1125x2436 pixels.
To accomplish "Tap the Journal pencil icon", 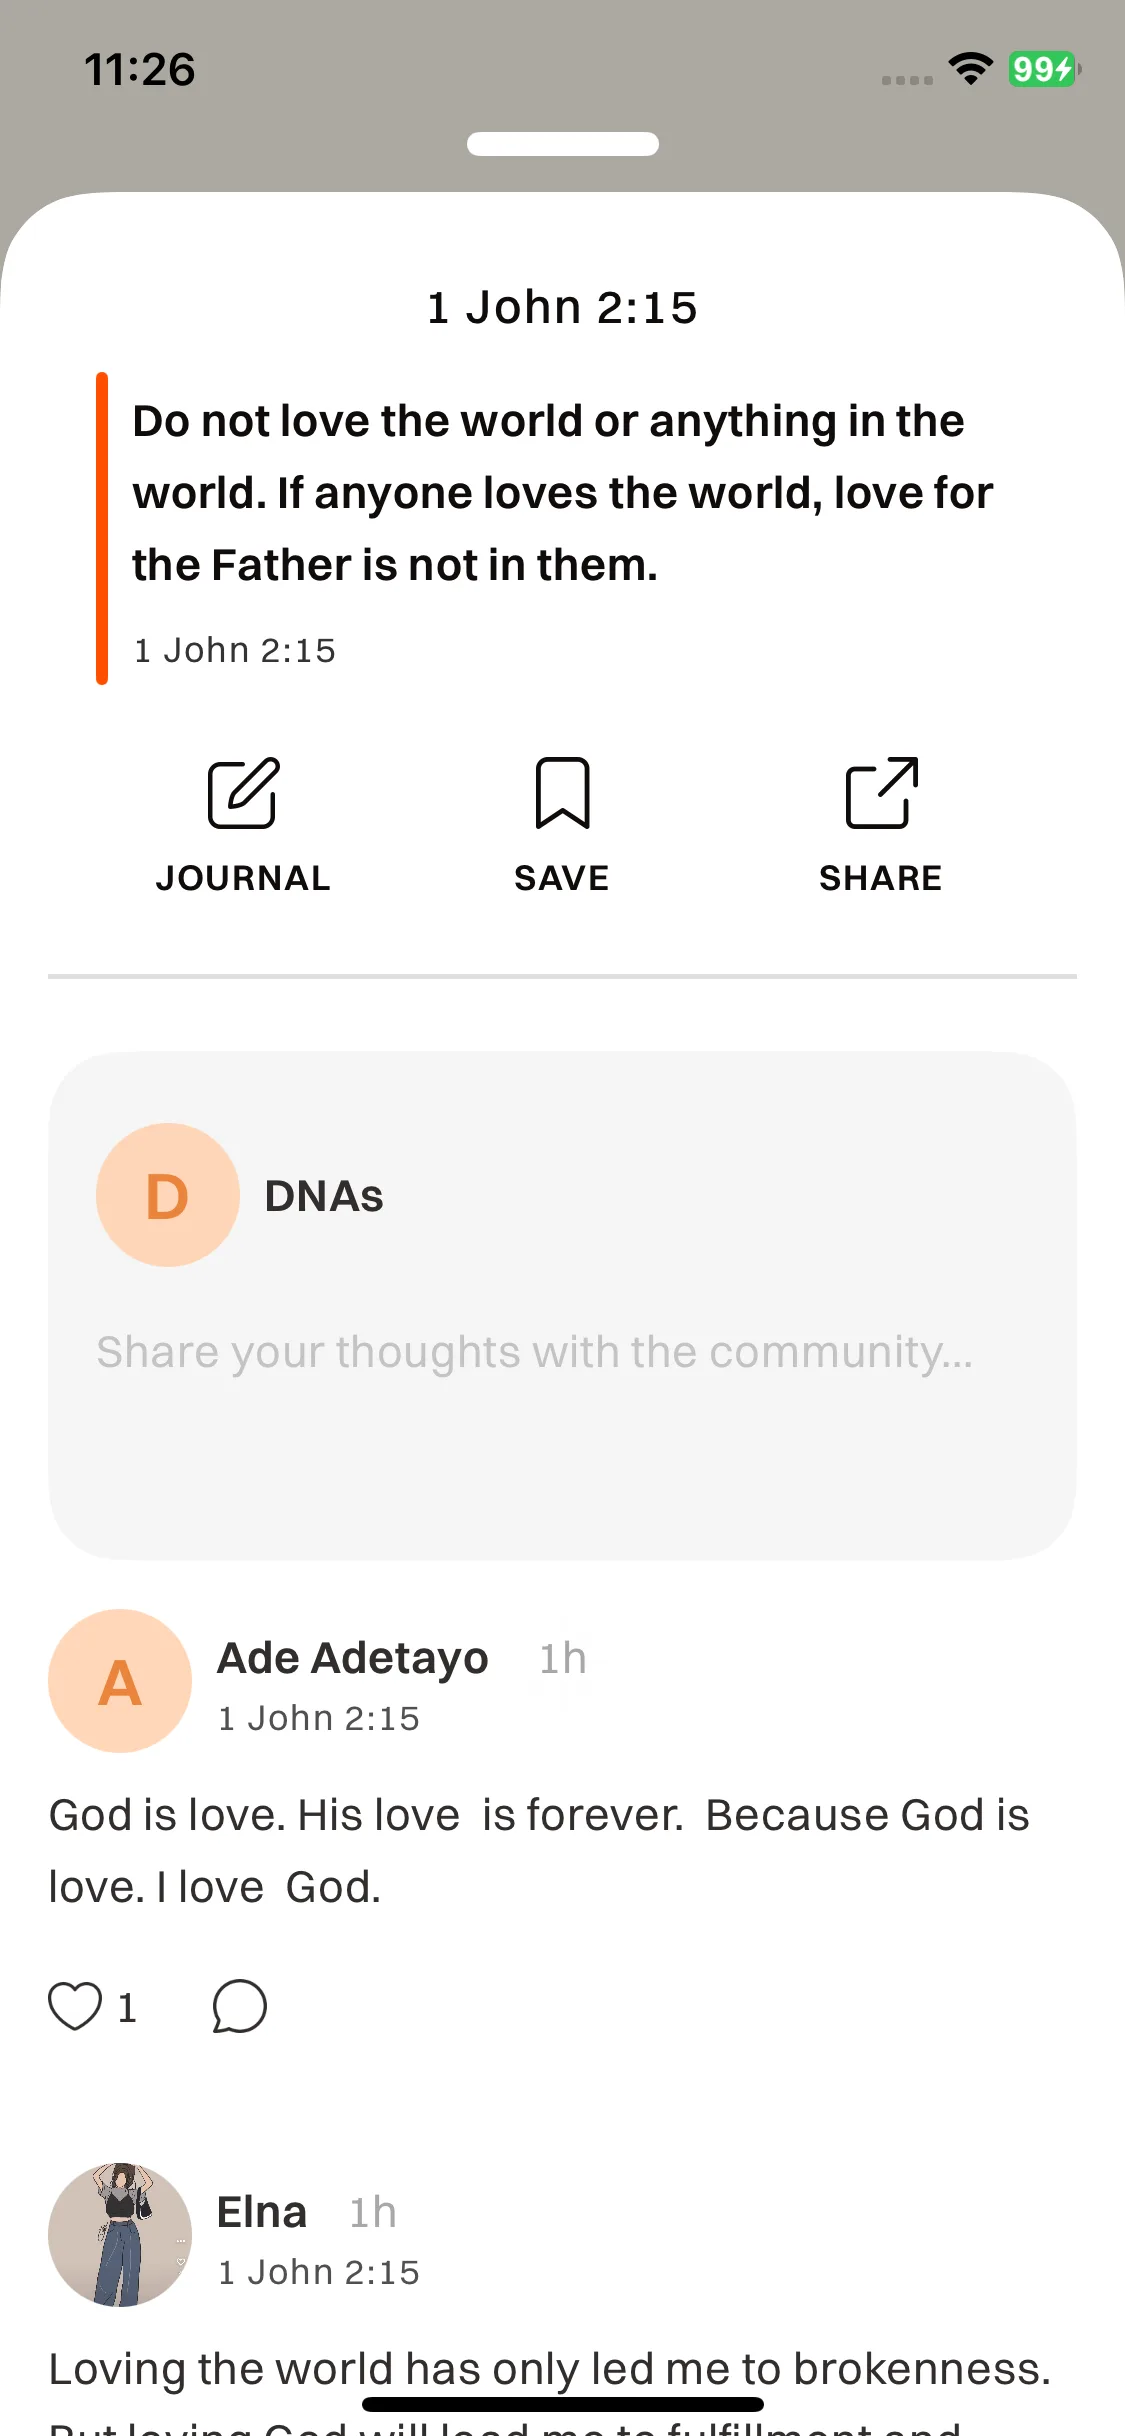I will pyautogui.click(x=243, y=793).
